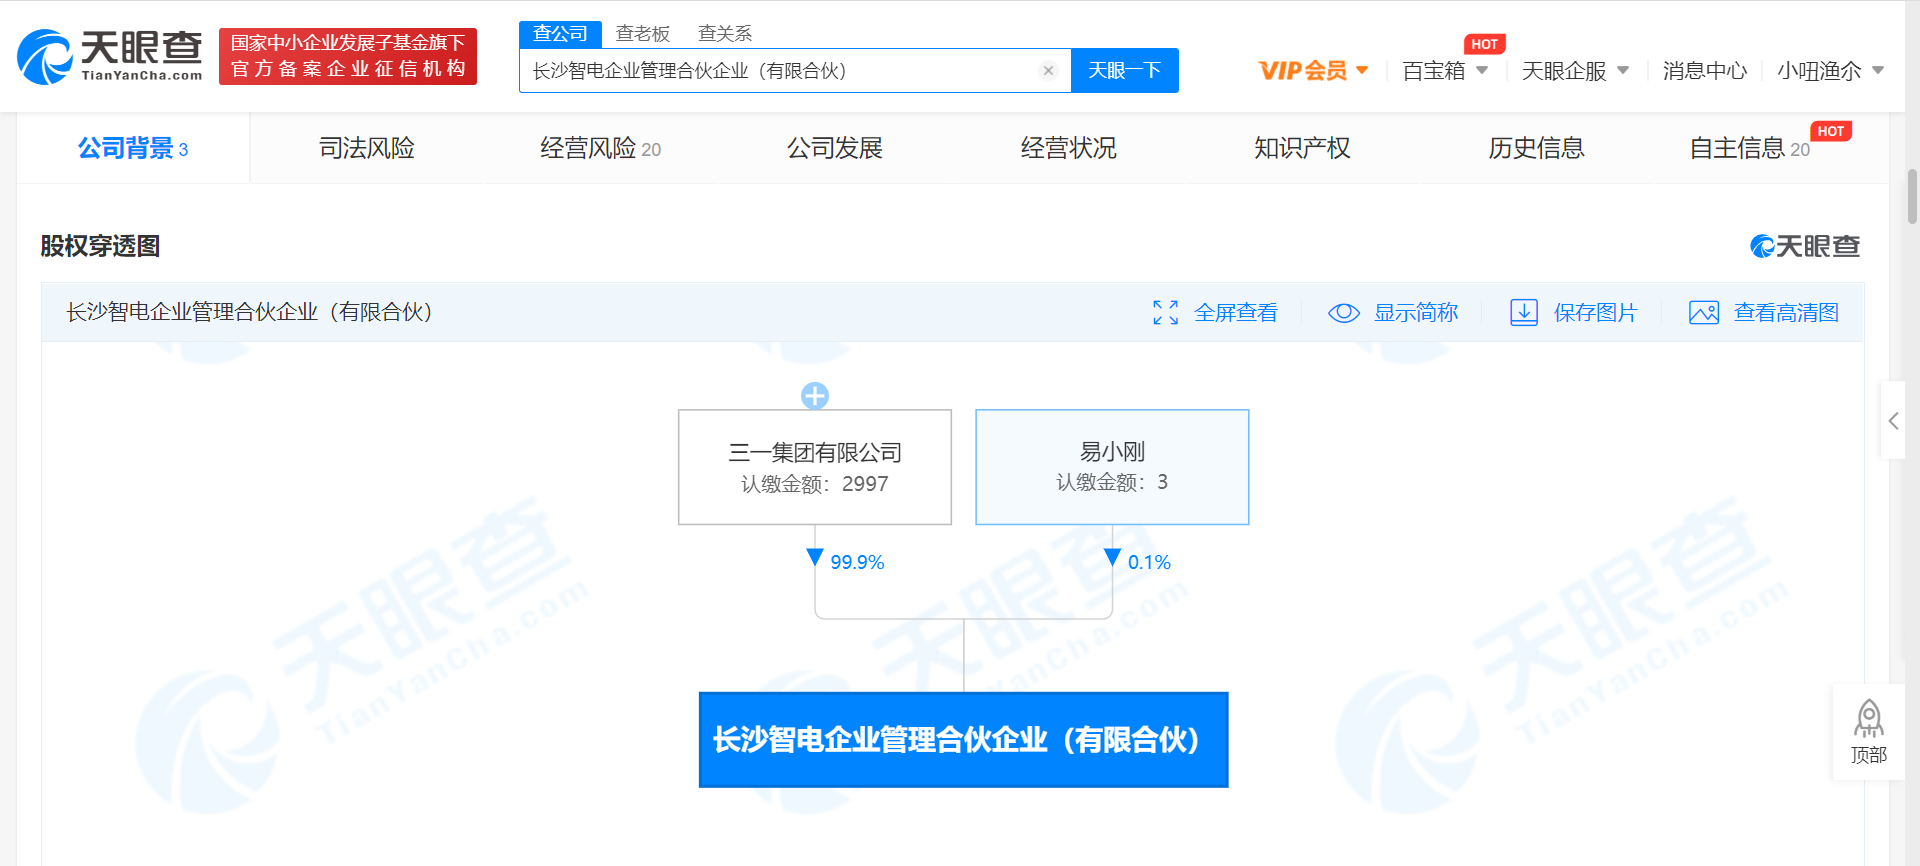Click the 股权穿透图 section heading
Screen dimensions: 1920x866
pos(100,246)
